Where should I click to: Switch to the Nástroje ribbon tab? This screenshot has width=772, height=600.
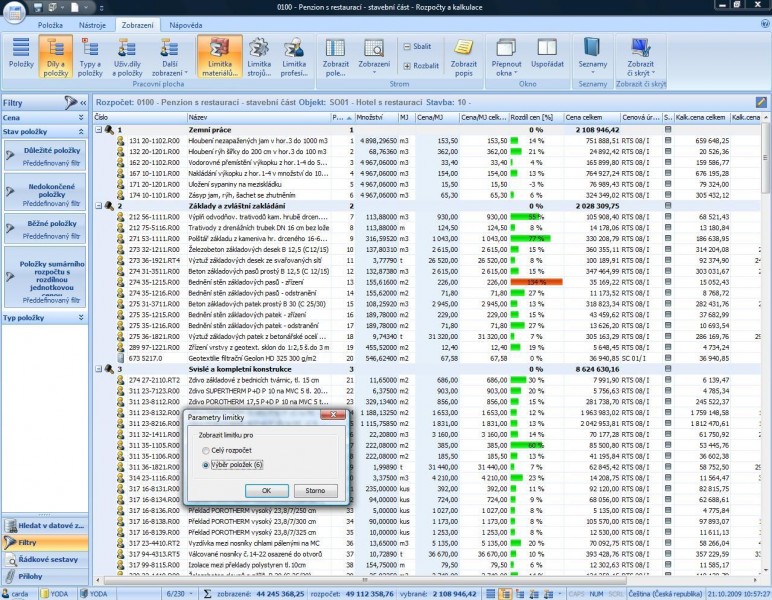pos(91,23)
